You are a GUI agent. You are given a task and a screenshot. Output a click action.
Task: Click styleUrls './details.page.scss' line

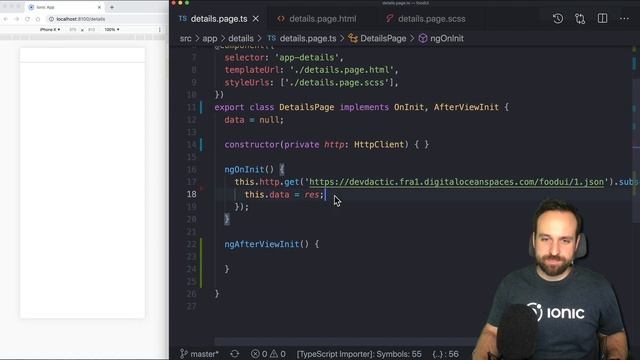coord(311,82)
